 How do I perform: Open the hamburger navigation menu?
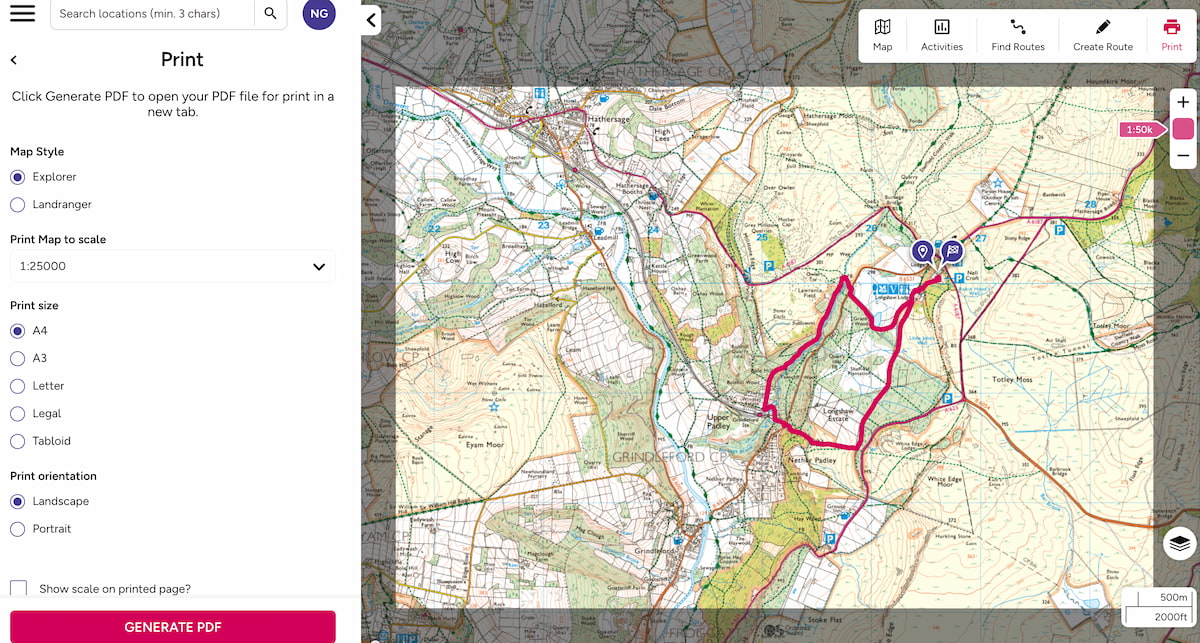tap(21, 13)
